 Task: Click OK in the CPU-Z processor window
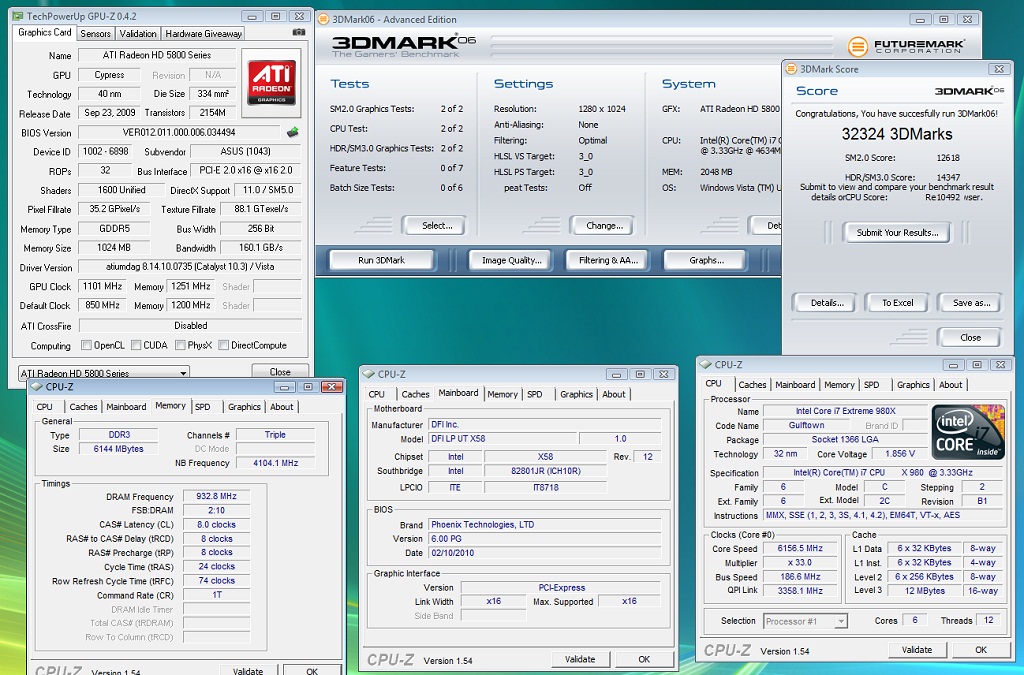point(981,650)
